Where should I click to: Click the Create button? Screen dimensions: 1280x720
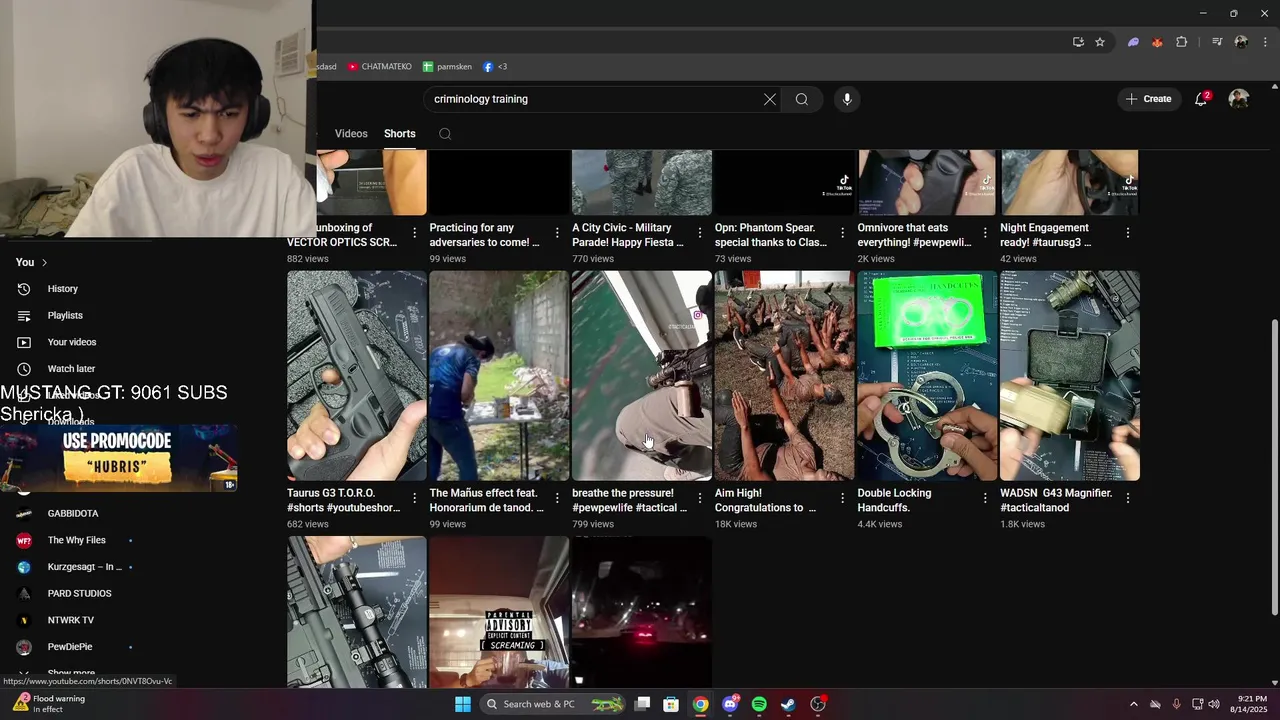coord(1148,99)
